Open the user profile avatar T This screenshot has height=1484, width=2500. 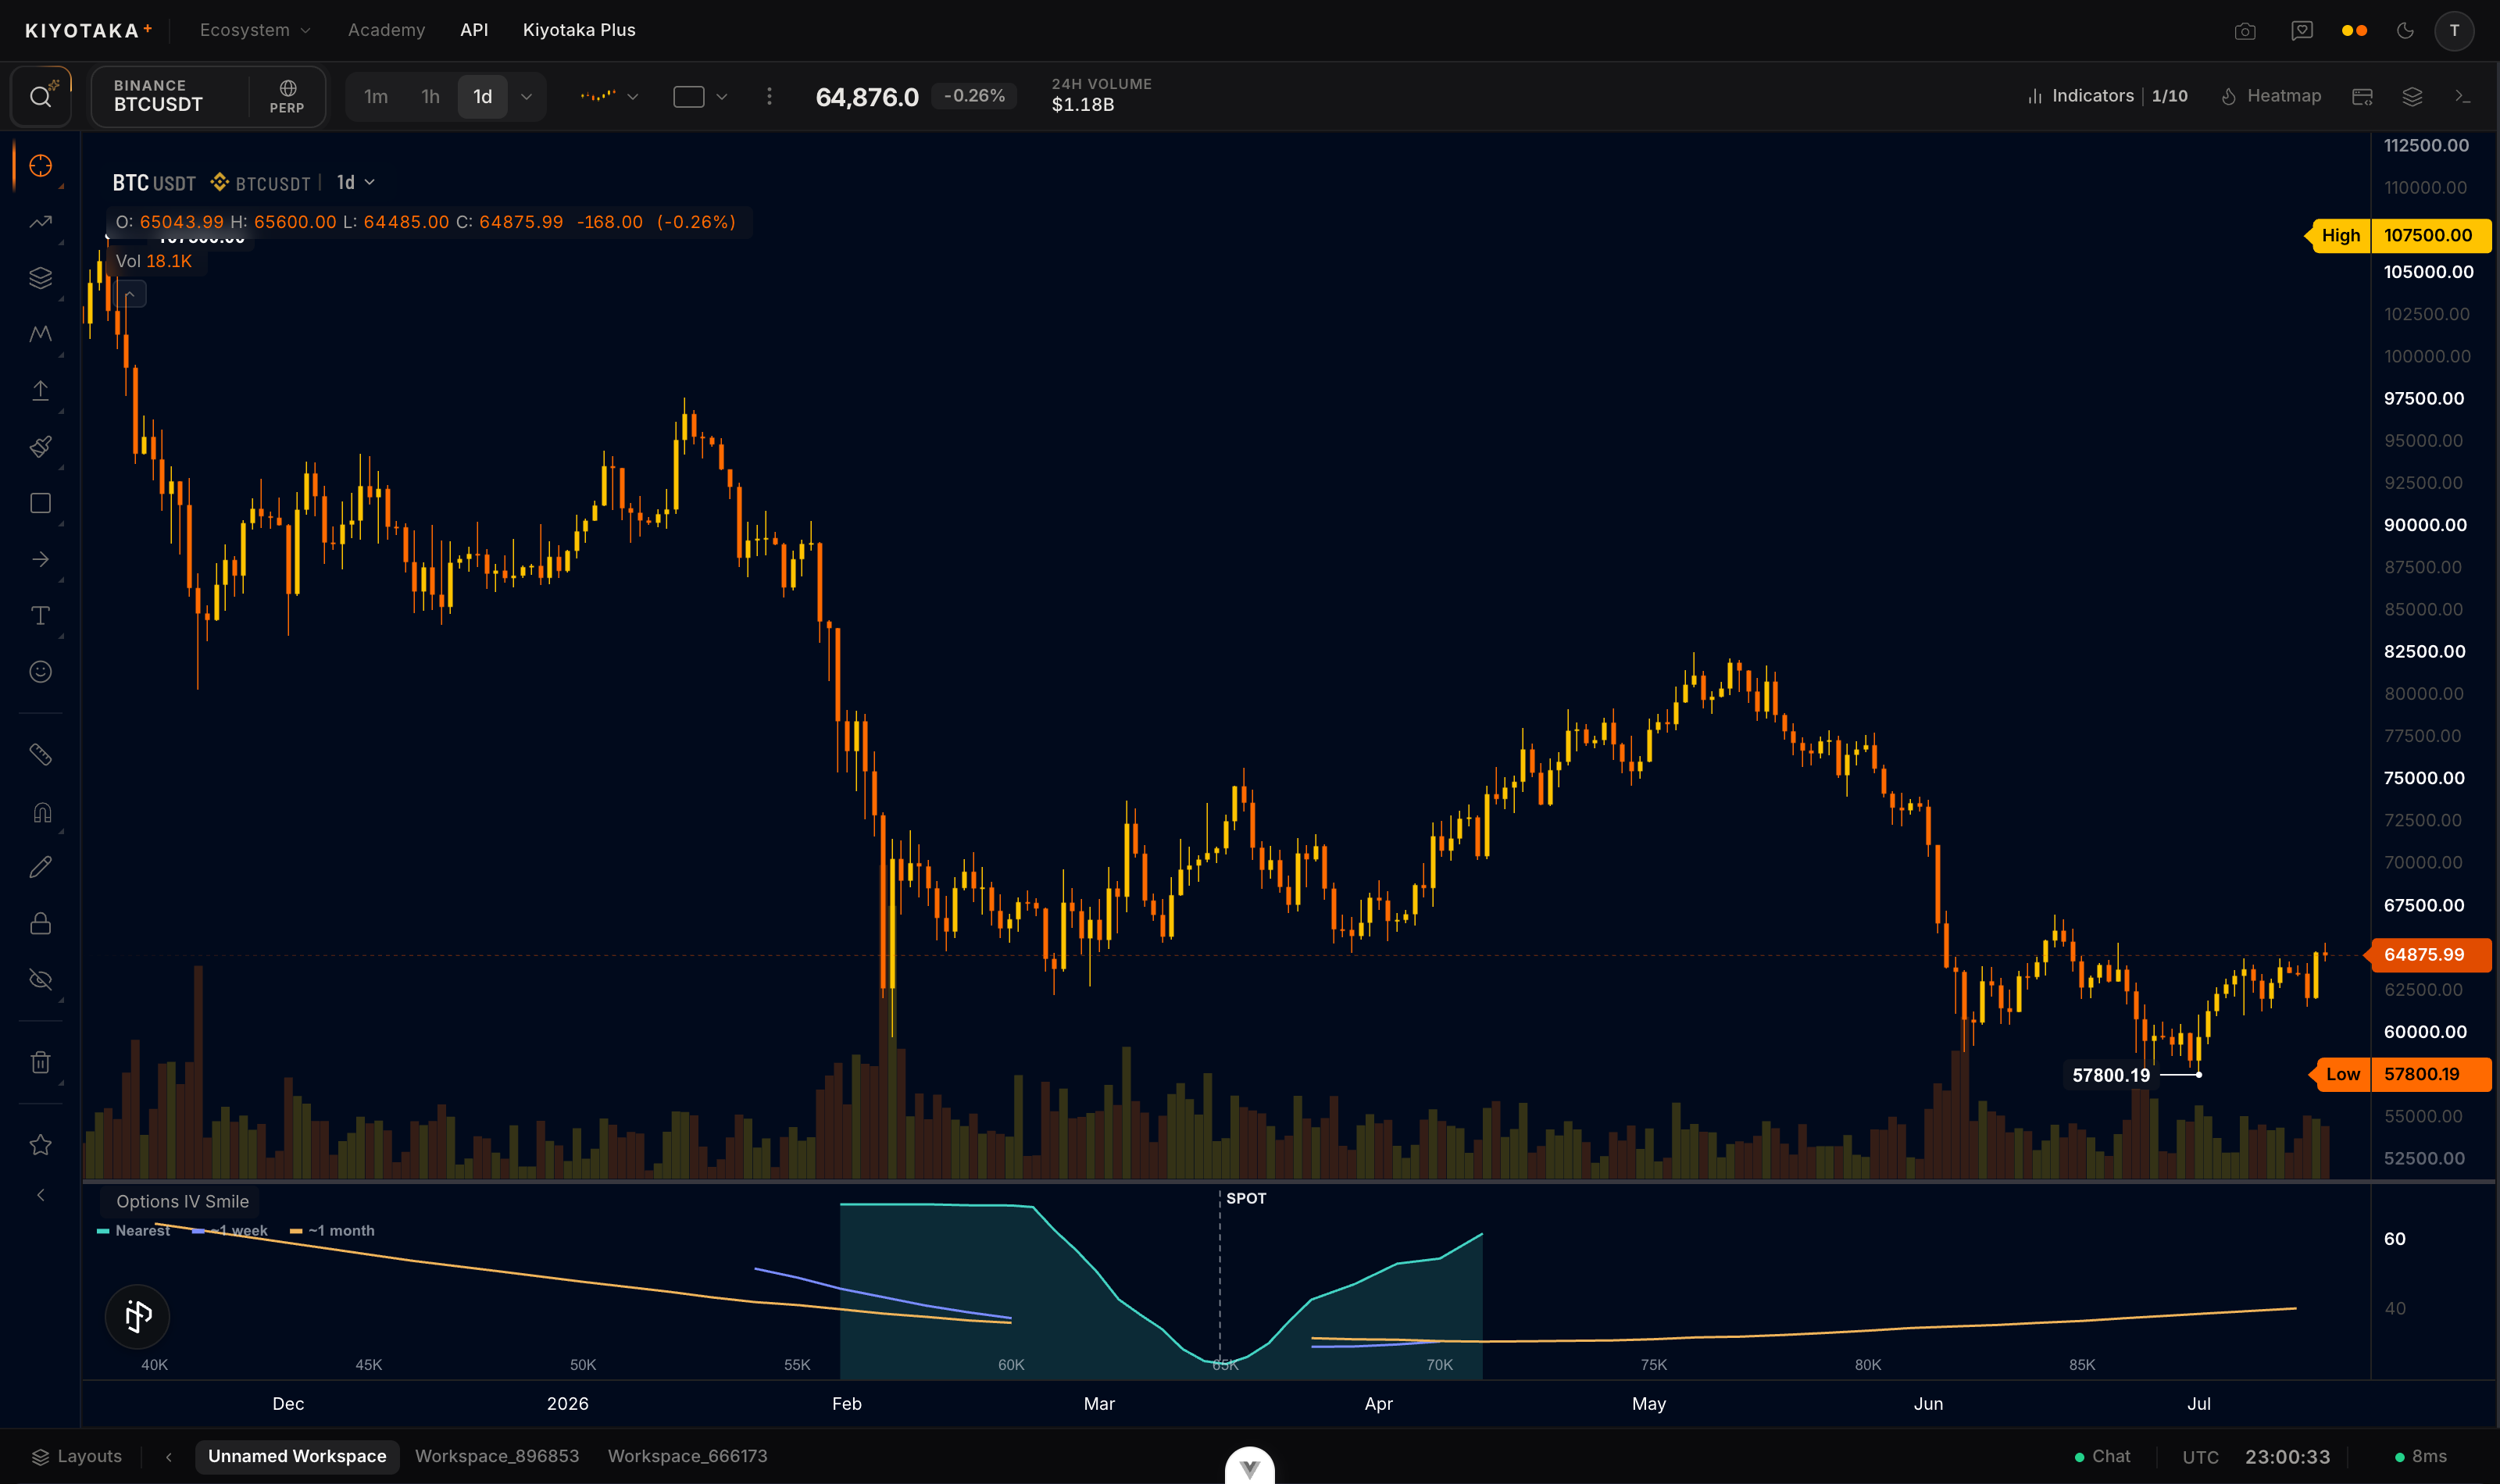pos(2454,31)
